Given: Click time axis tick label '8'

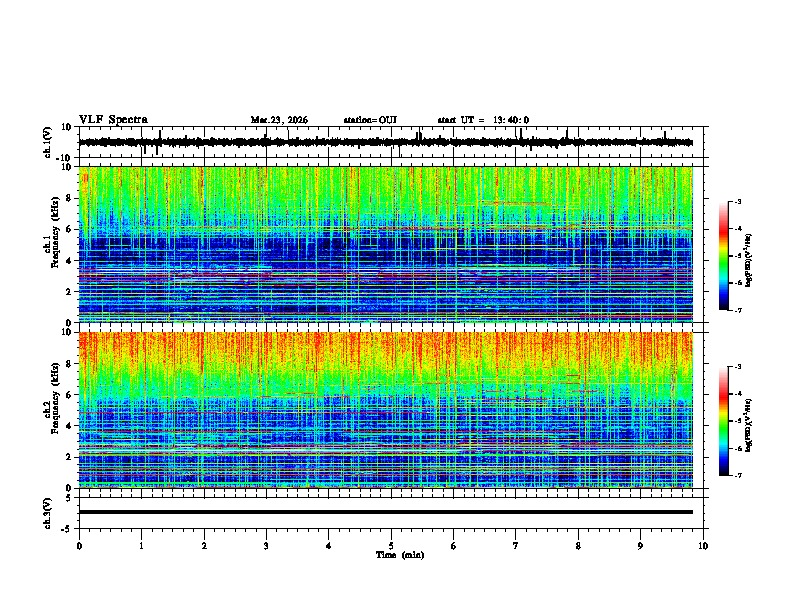Looking at the screenshot, I should [578, 546].
